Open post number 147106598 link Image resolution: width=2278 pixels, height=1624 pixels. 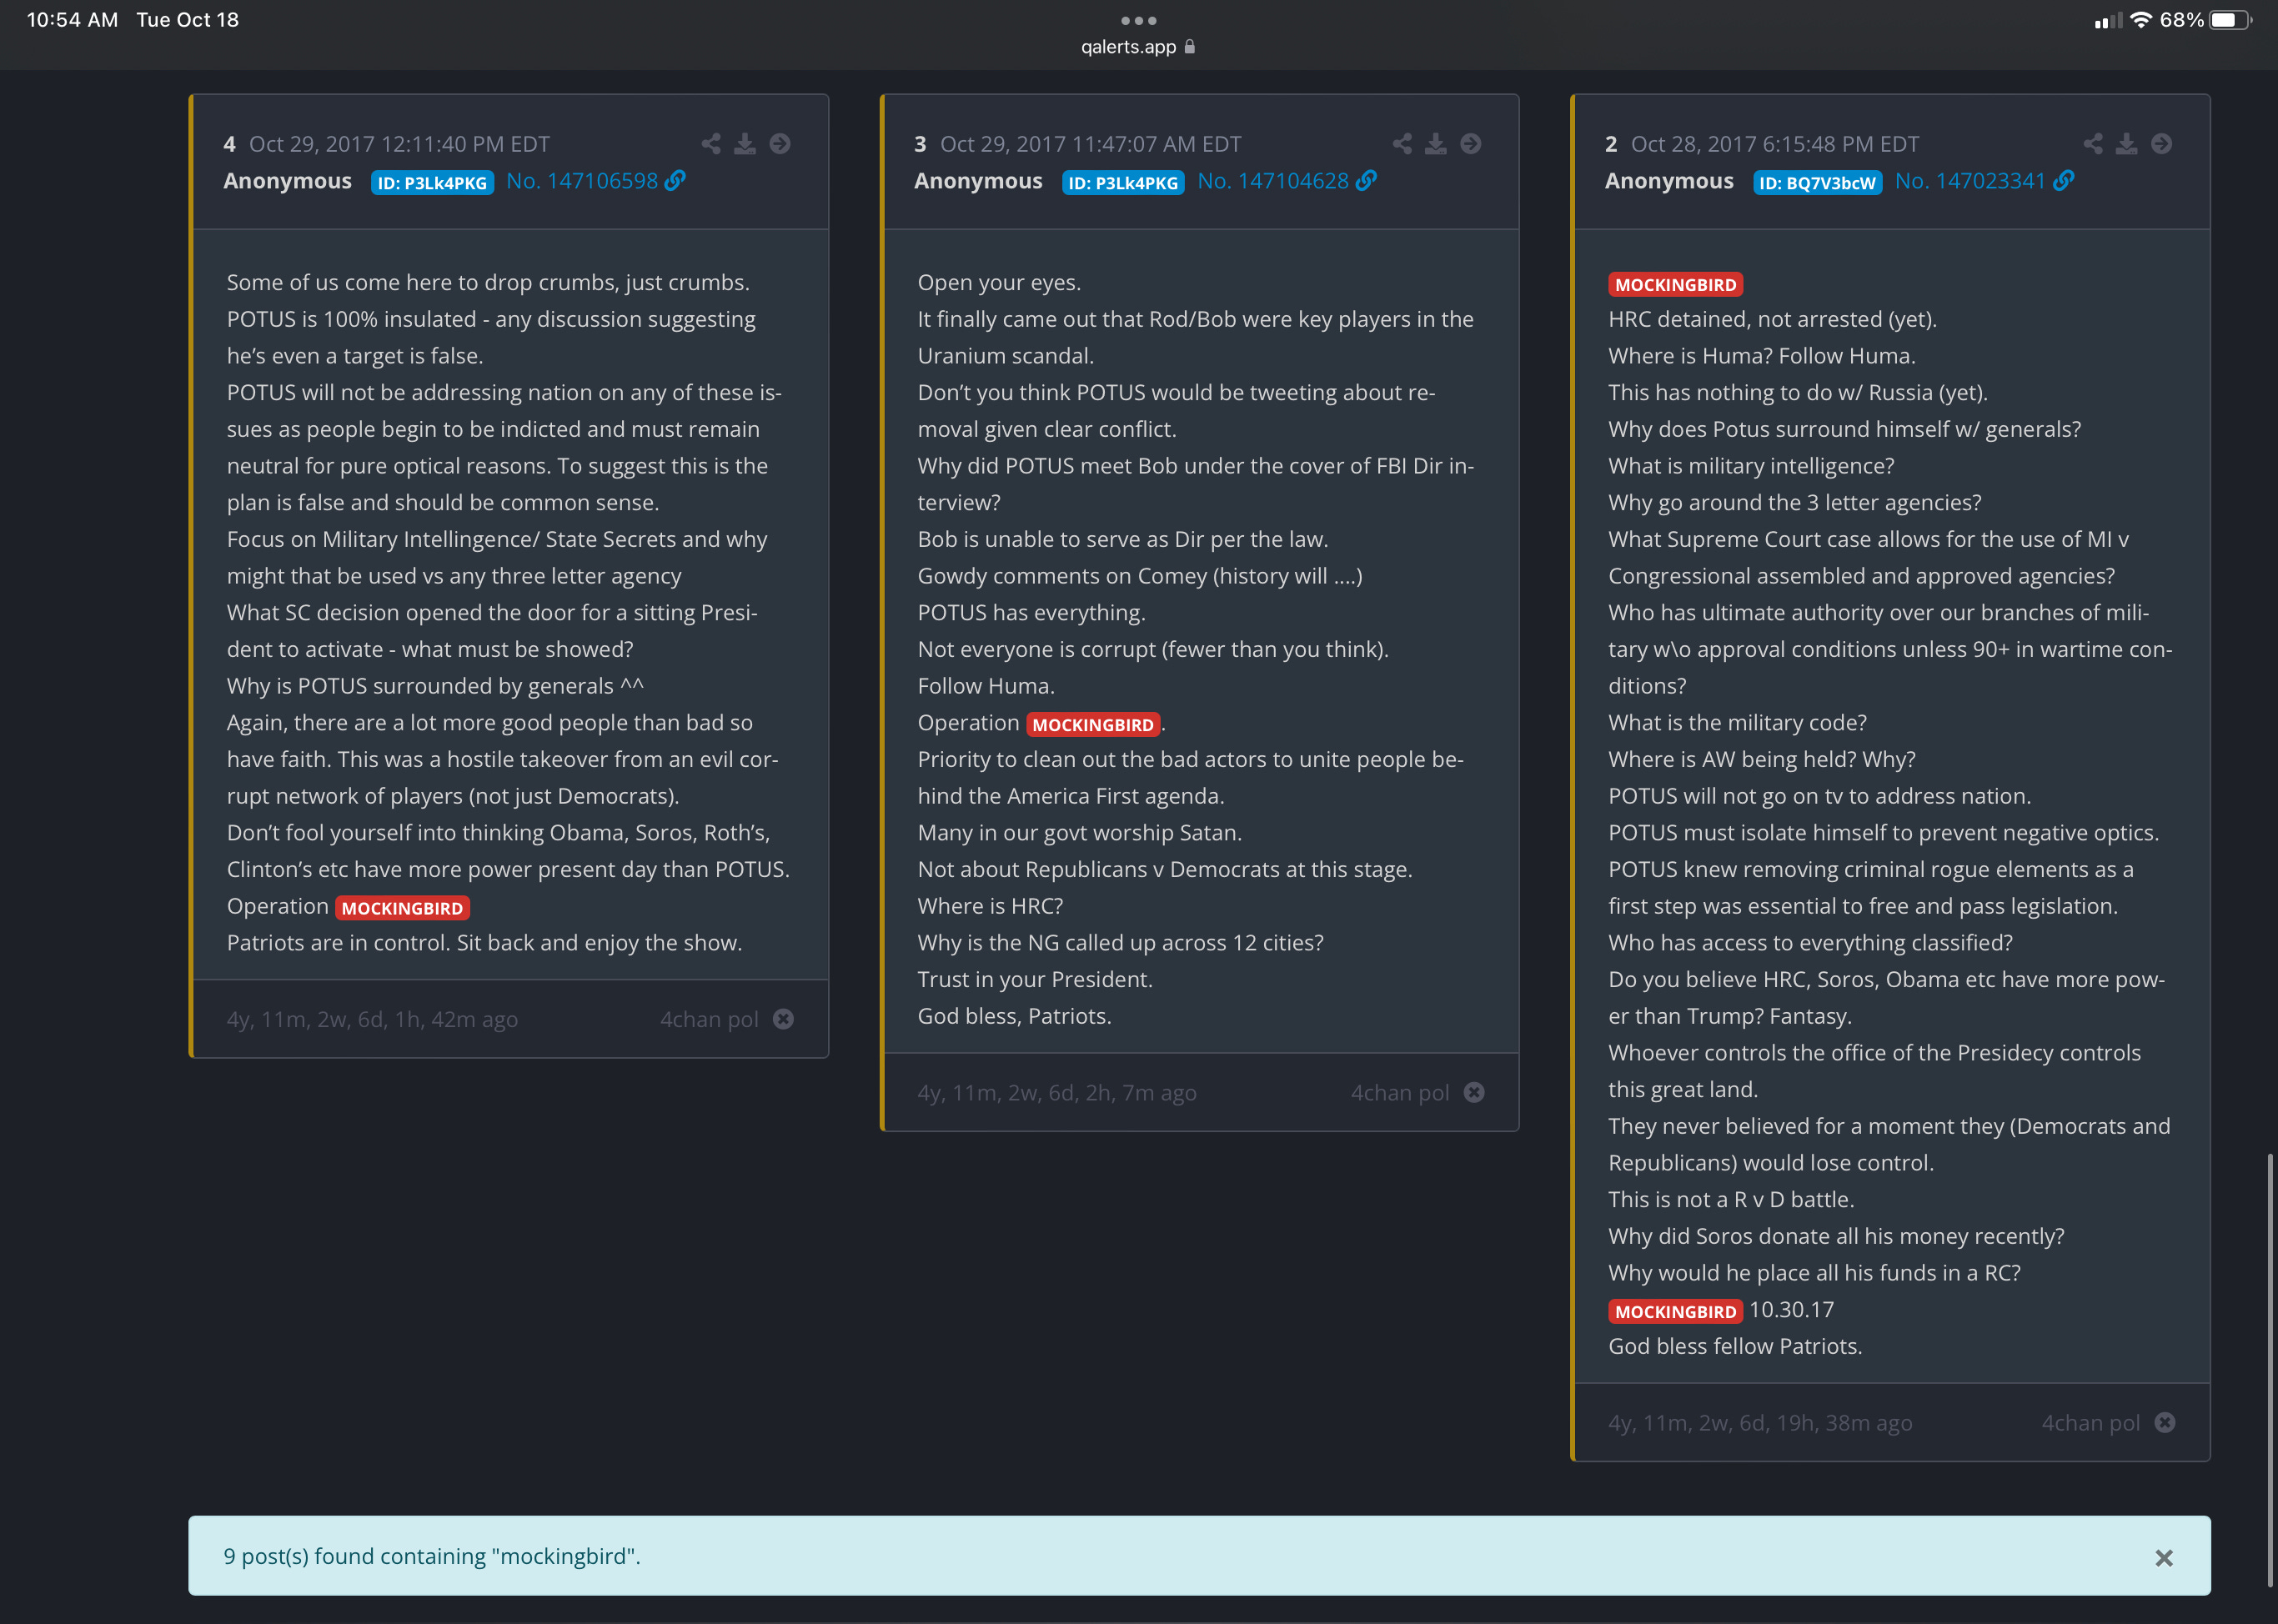582,181
